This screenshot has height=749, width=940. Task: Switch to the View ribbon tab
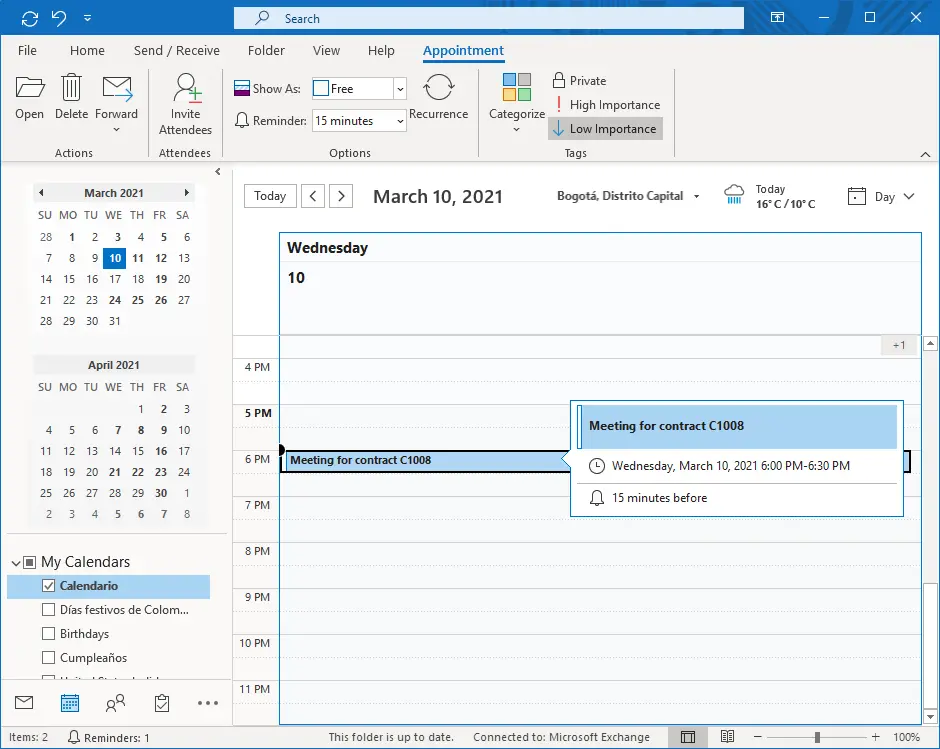pyautogui.click(x=326, y=50)
